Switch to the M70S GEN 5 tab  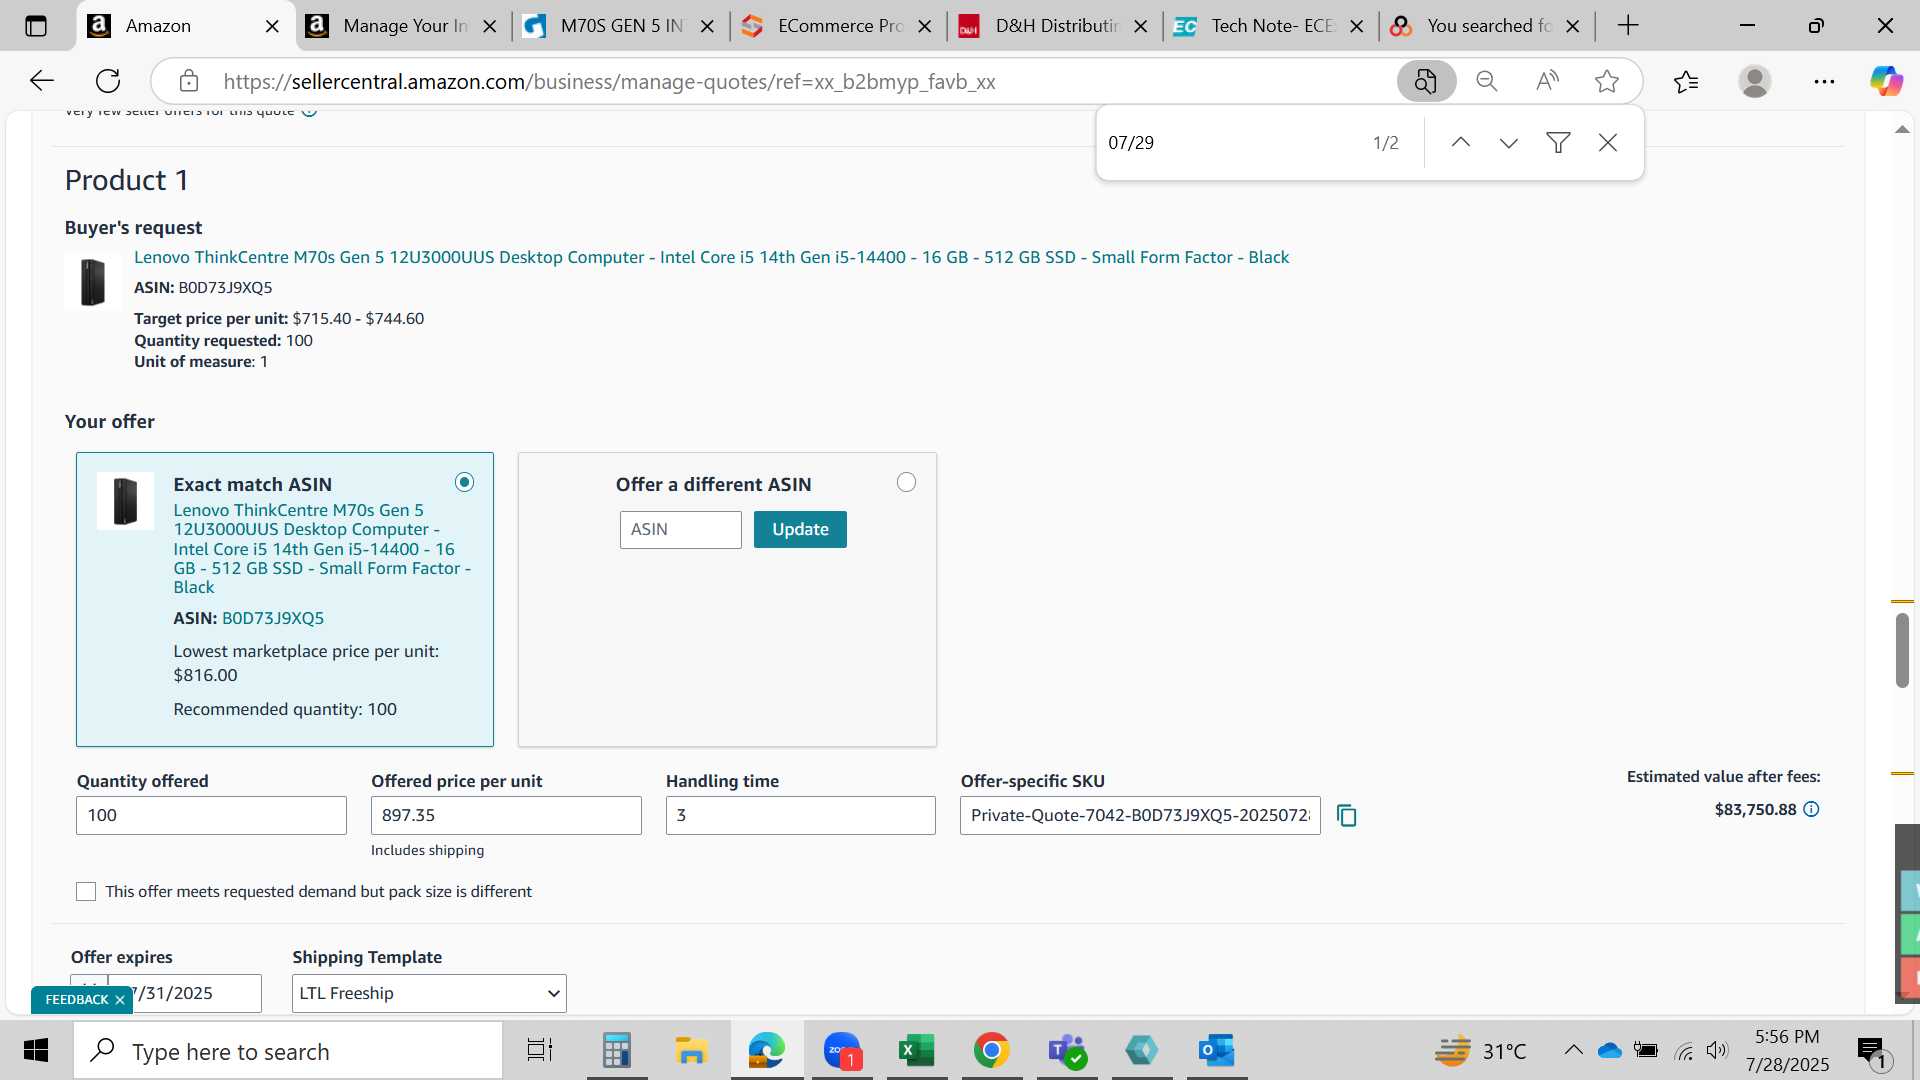tap(622, 26)
